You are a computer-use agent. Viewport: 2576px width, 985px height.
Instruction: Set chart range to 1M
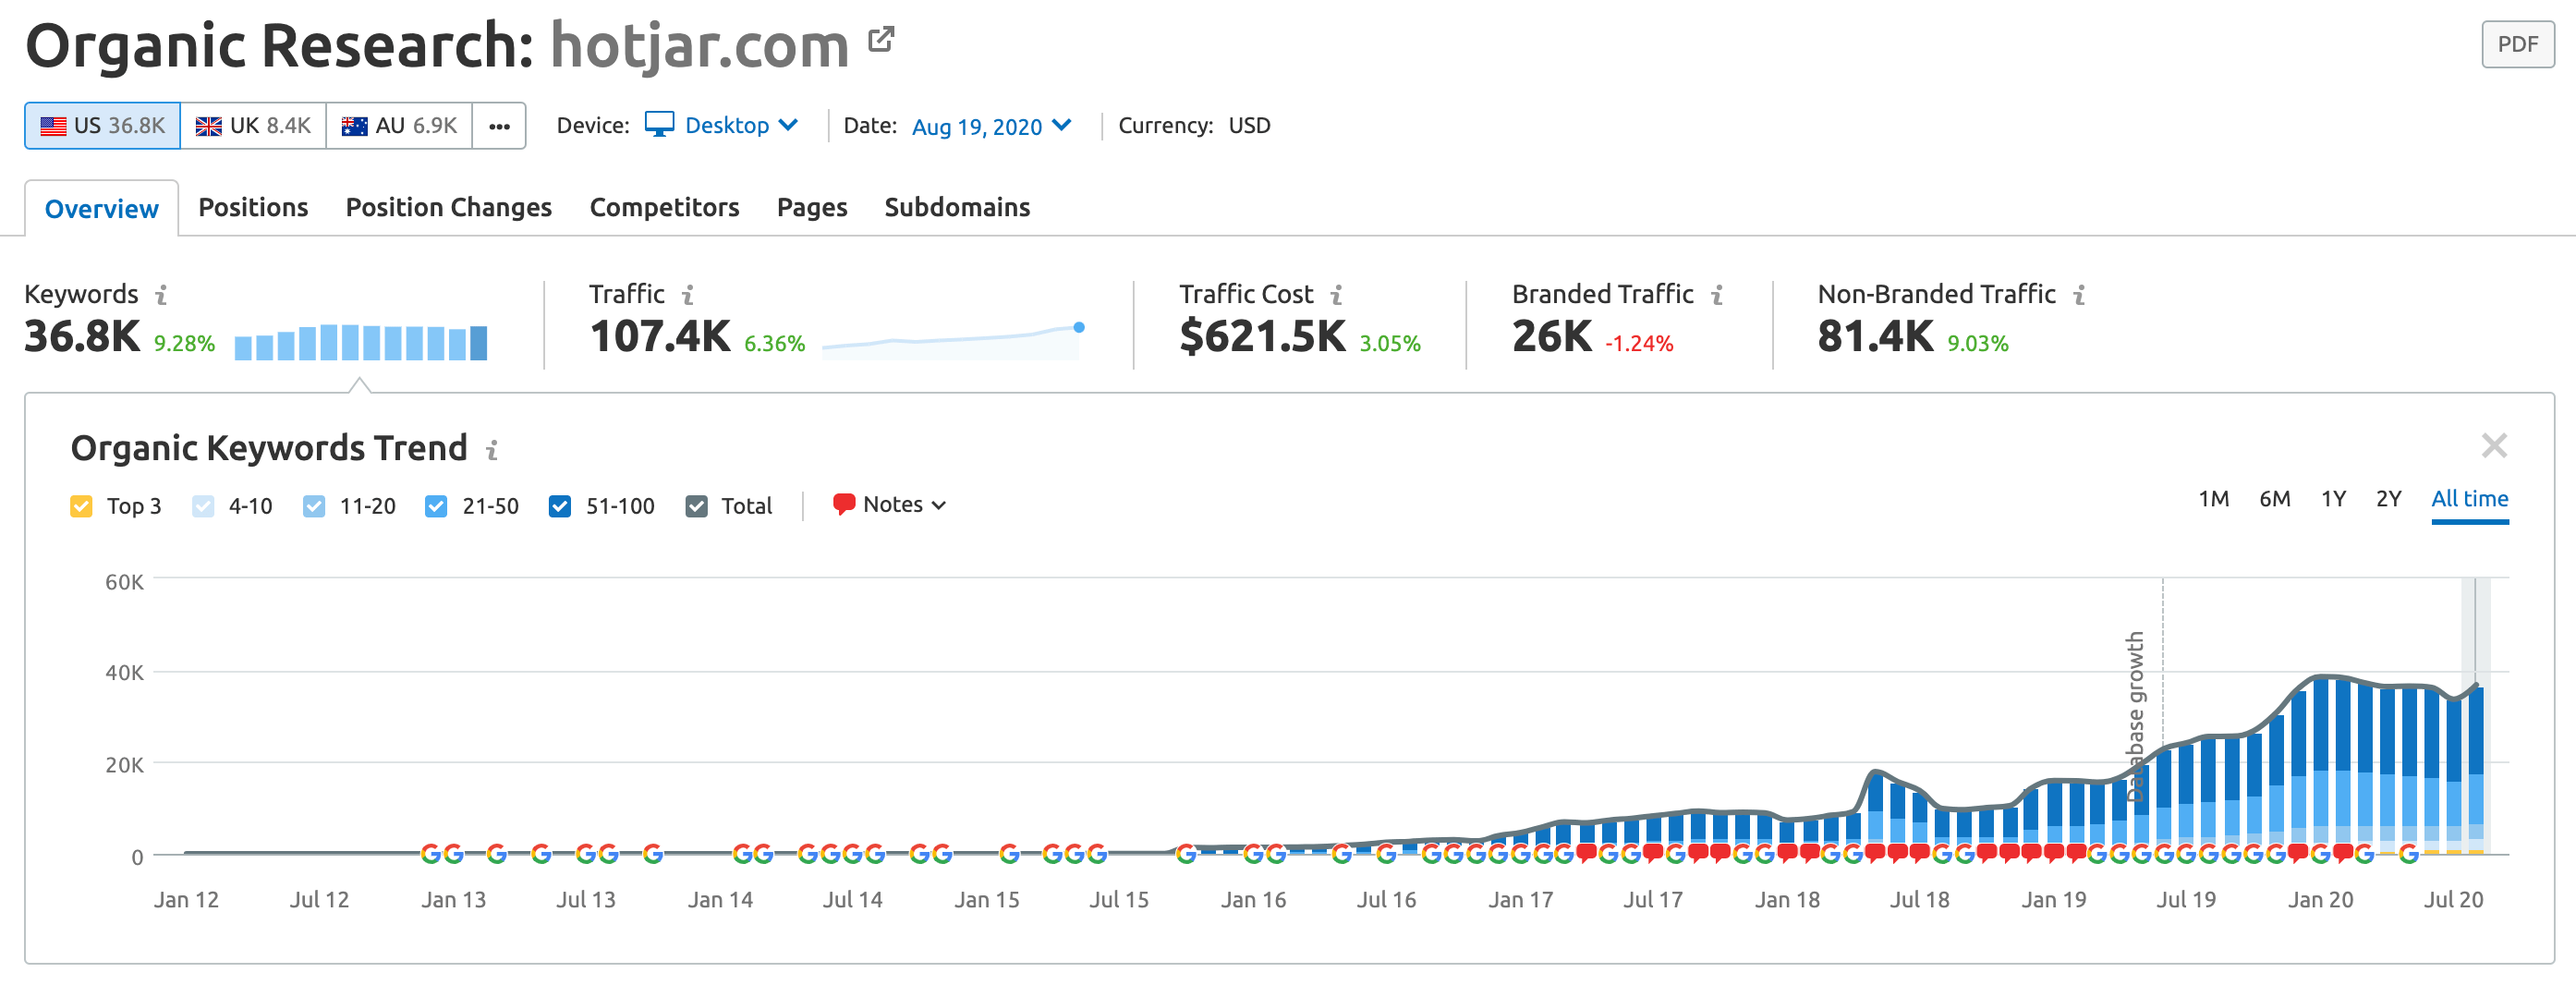[x=2213, y=498]
